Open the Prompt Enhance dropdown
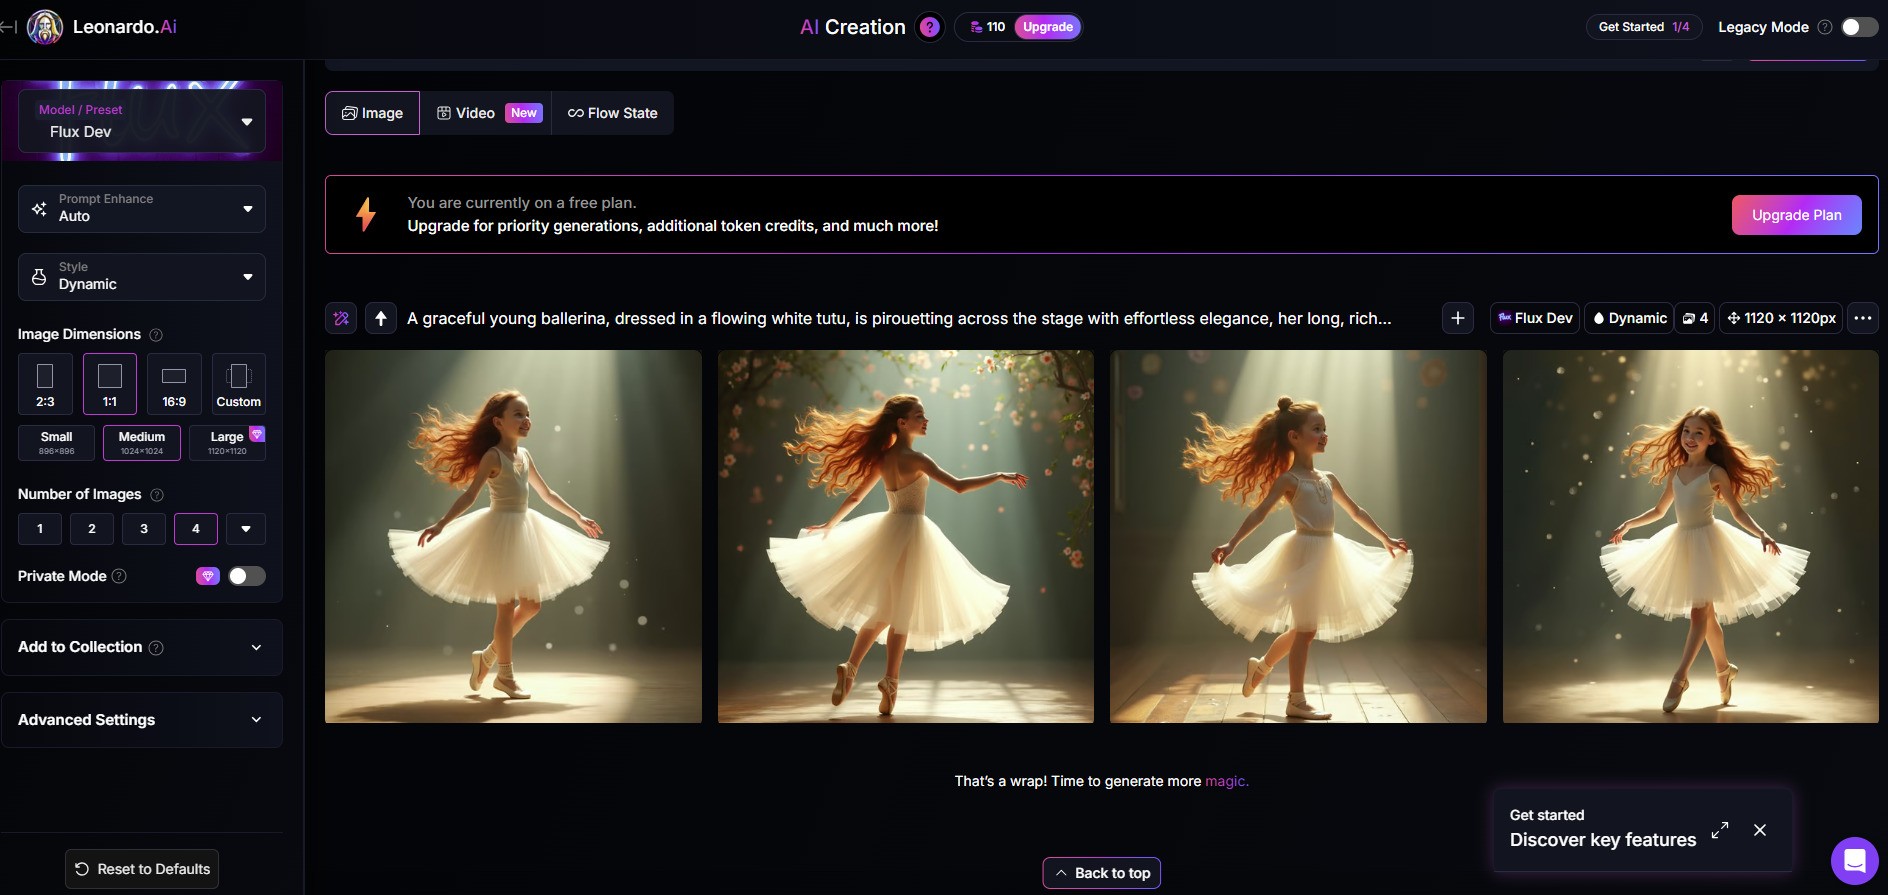Screen dimensions: 1888x895 click(142, 208)
